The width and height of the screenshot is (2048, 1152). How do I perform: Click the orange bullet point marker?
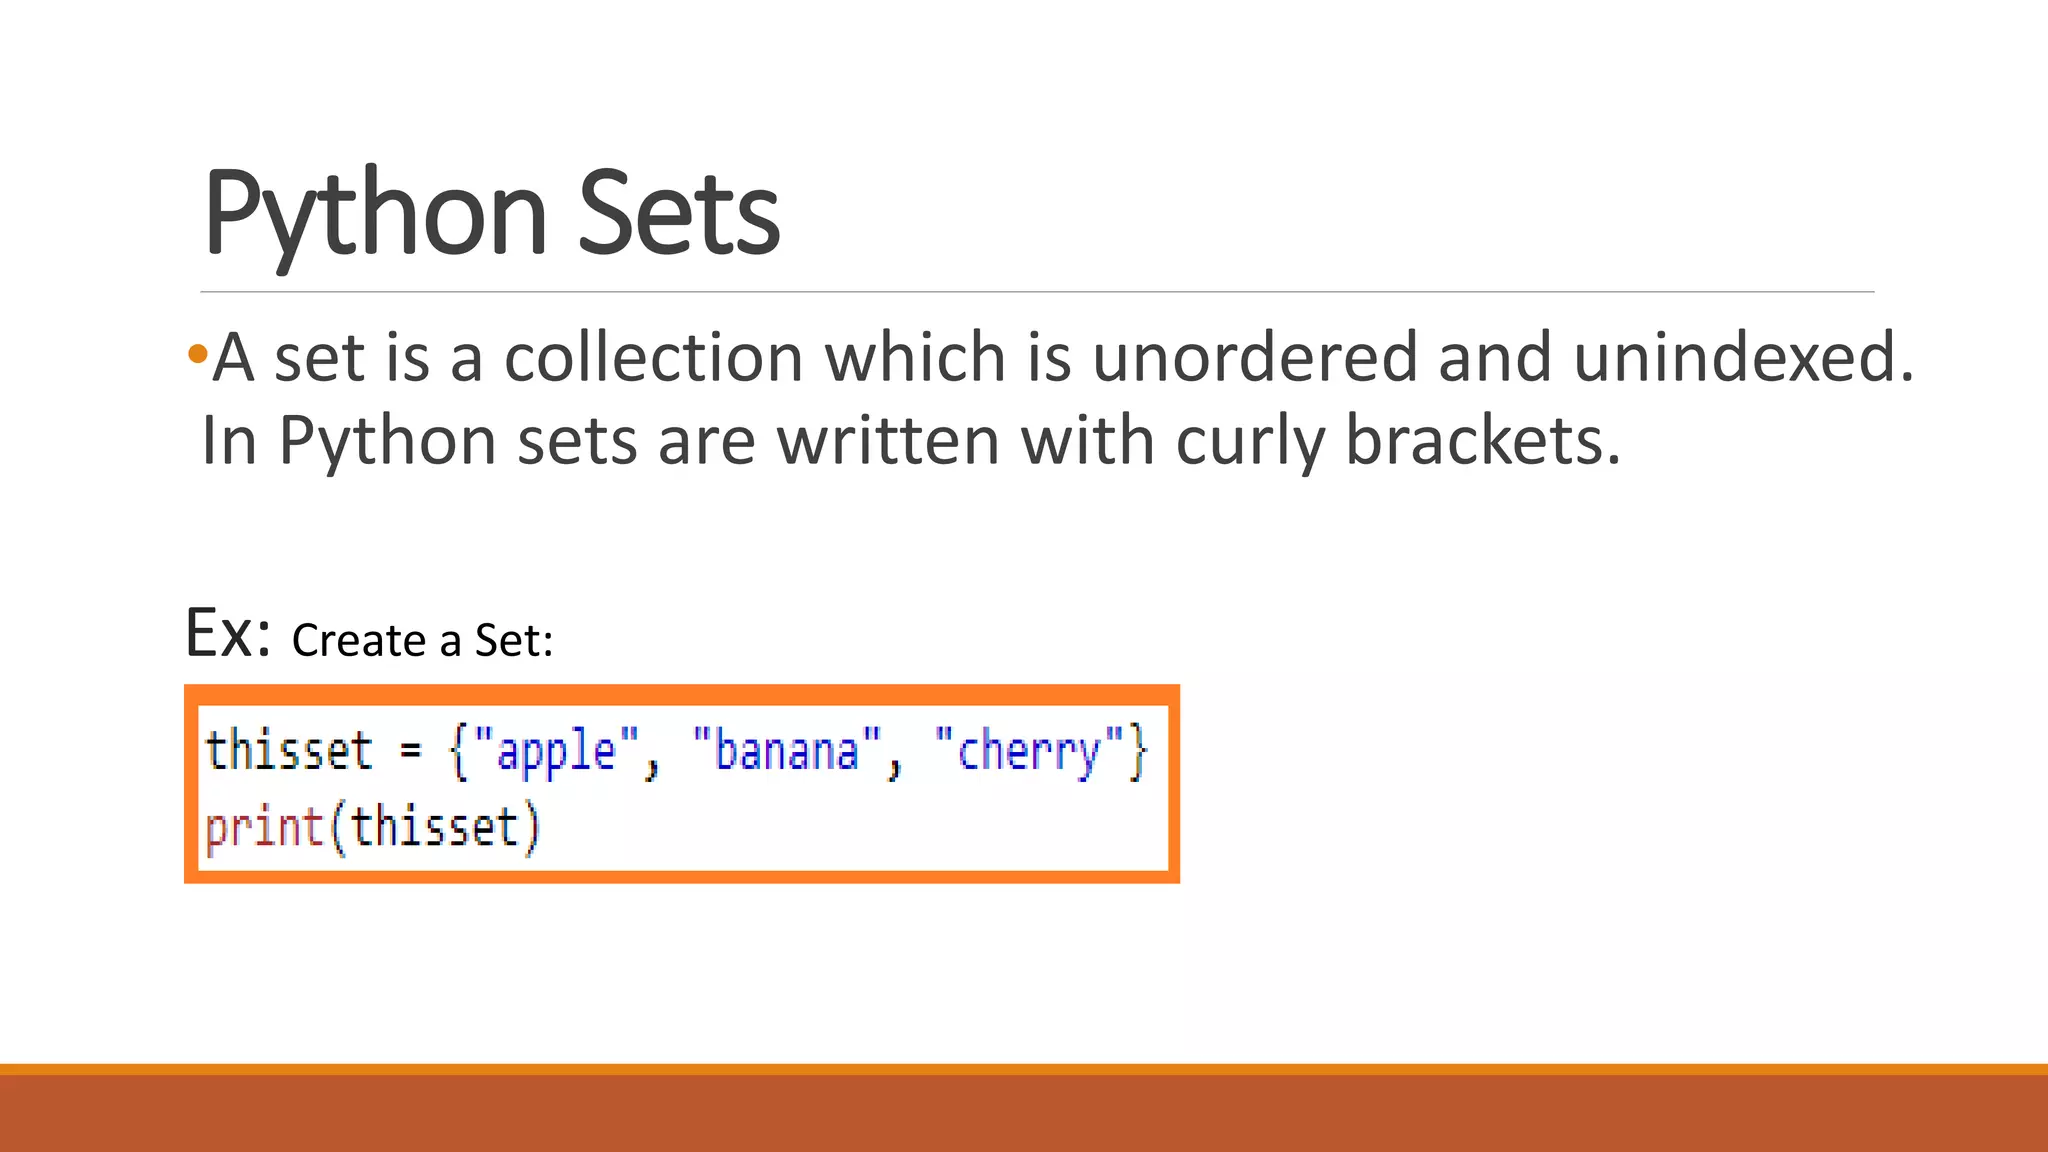tap(197, 353)
